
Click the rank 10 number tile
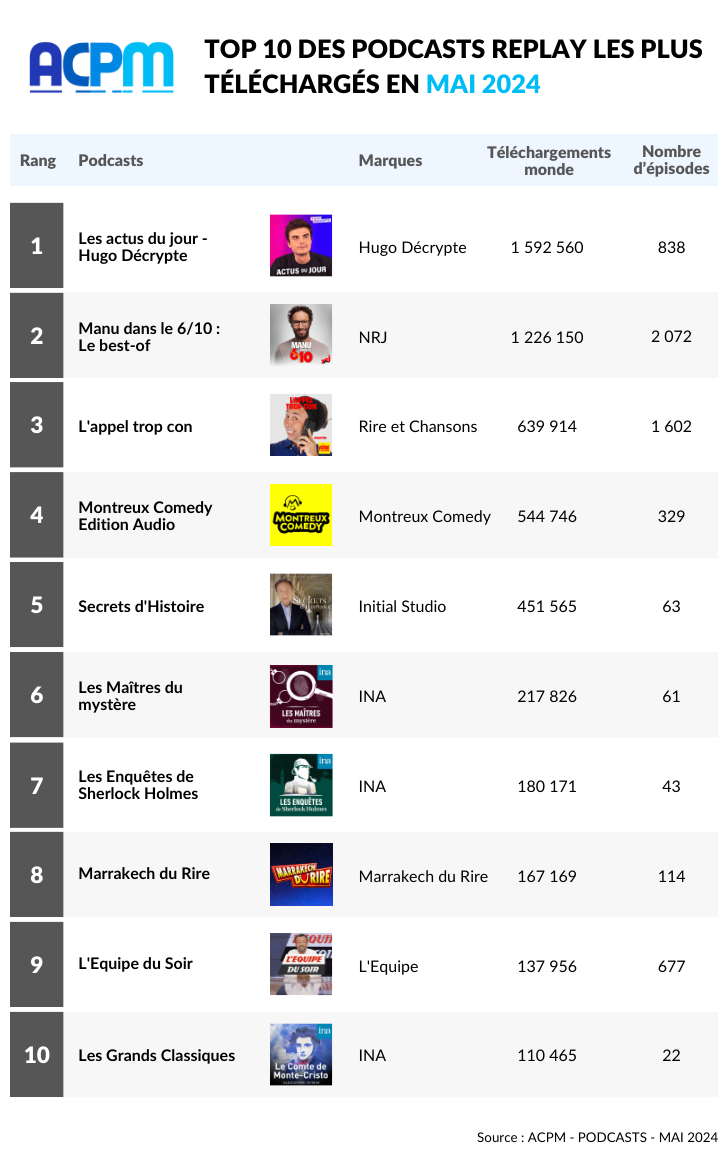[x=37, y=1055]
